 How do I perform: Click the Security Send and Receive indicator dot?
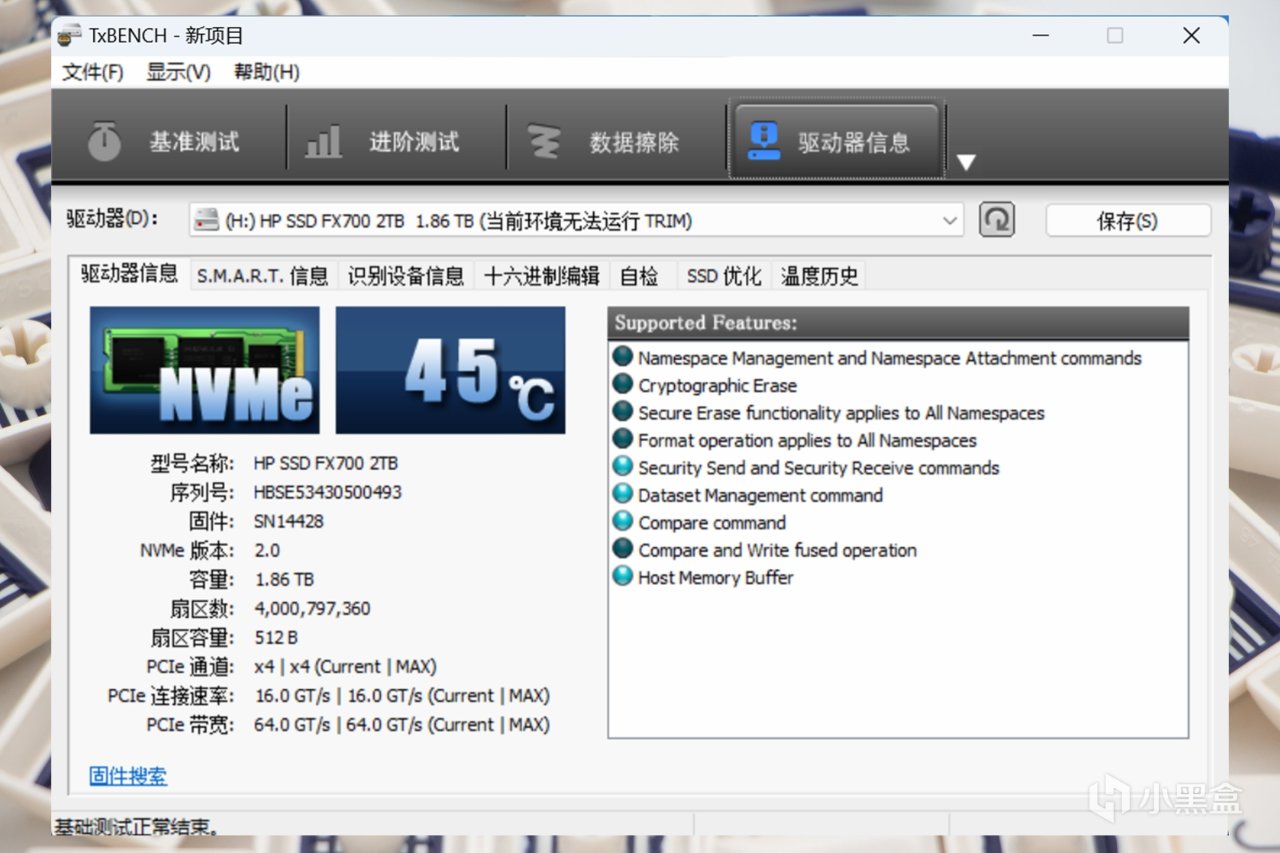[622, 467]
